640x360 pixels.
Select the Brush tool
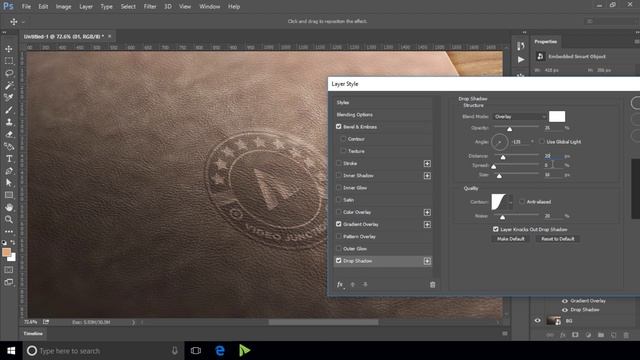click(9, 110)
